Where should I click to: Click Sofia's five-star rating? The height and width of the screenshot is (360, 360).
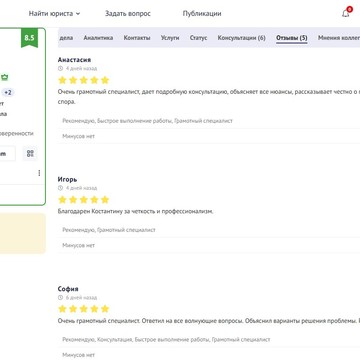(x=84, y=309)
